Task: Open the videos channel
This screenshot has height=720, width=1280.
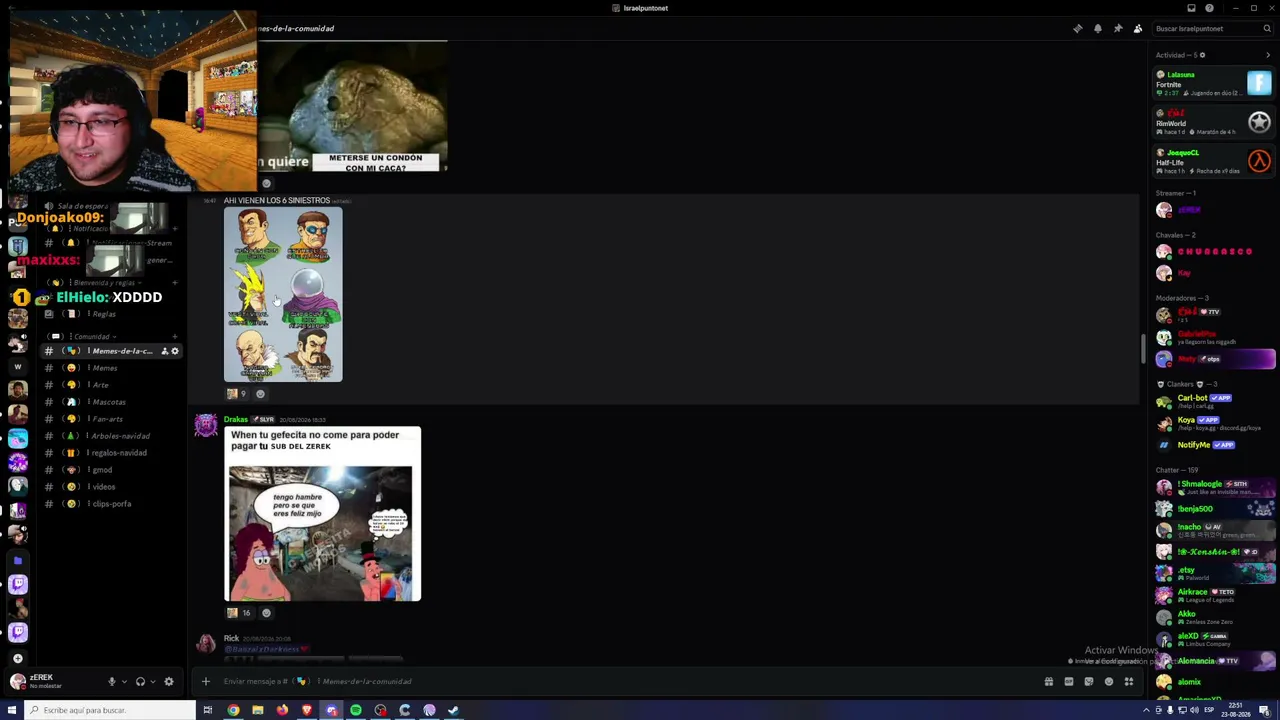Action: click(112, 487)
